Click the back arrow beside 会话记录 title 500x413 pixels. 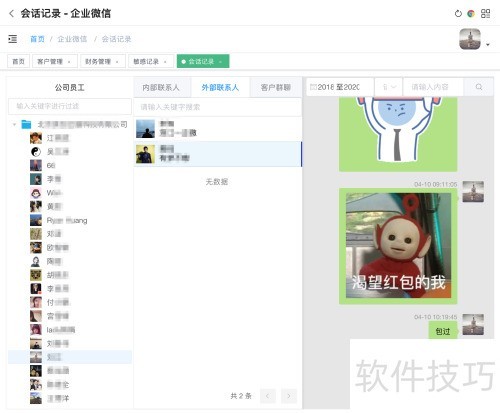[x=12, y=13]
